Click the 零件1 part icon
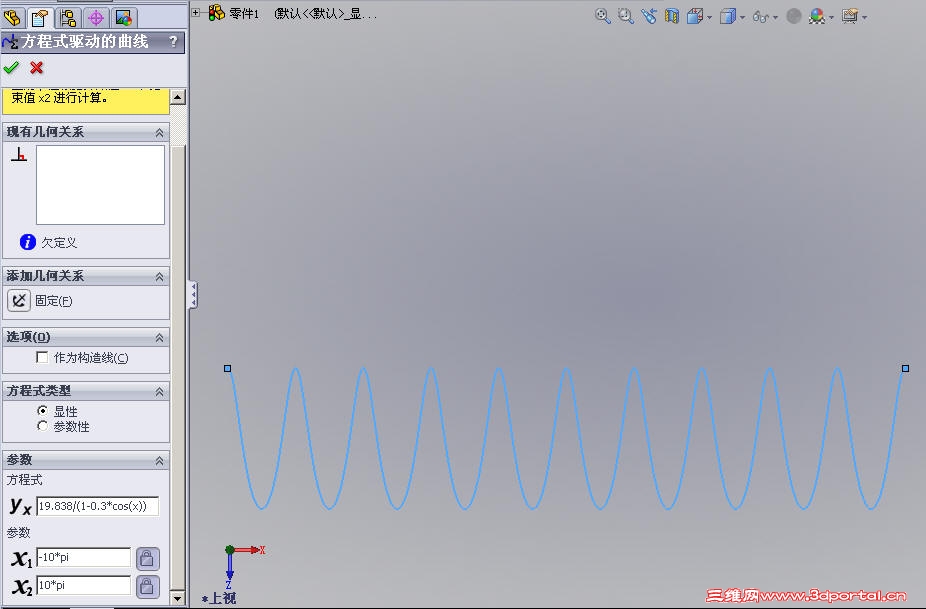926x609 pixels. (217, 12)
